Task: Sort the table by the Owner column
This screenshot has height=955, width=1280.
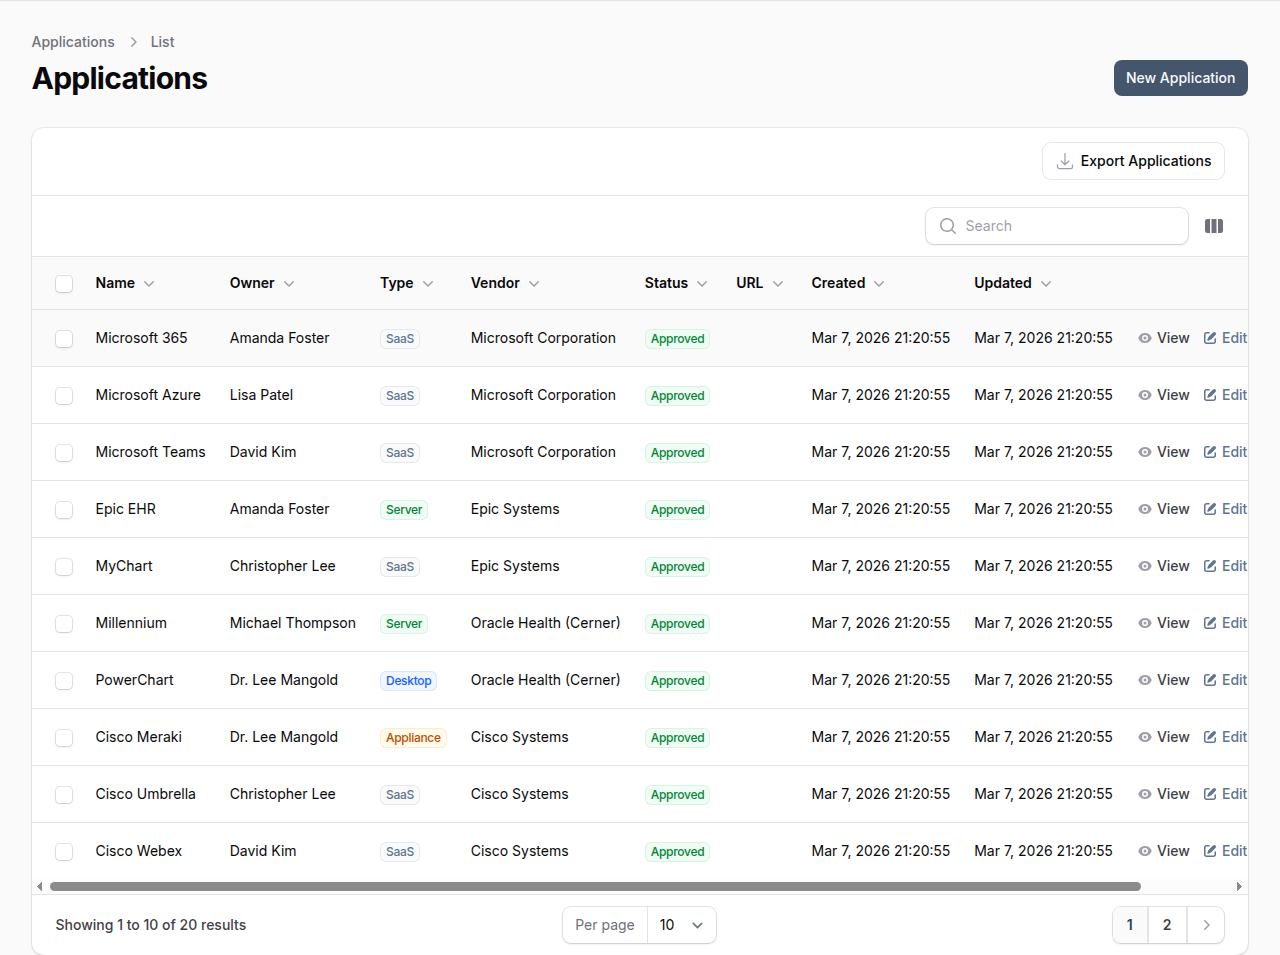Action: pos(262,283)
